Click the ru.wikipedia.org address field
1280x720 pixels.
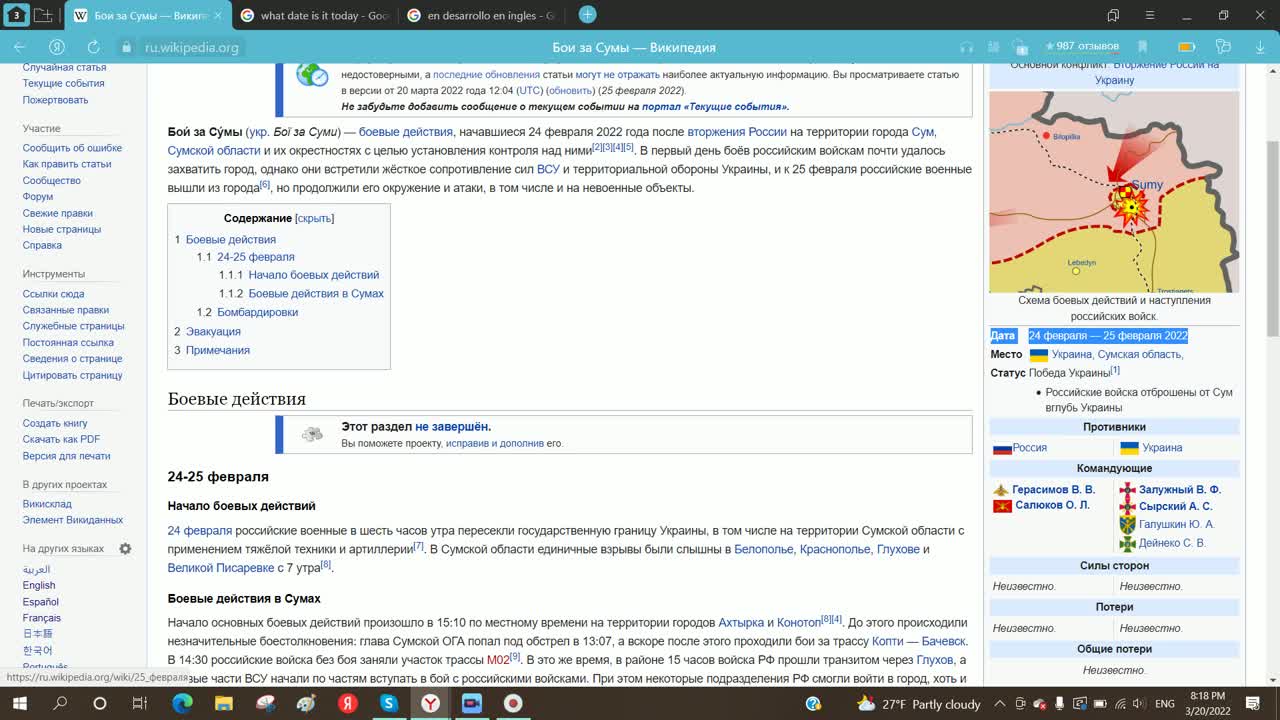click(192, 47)
